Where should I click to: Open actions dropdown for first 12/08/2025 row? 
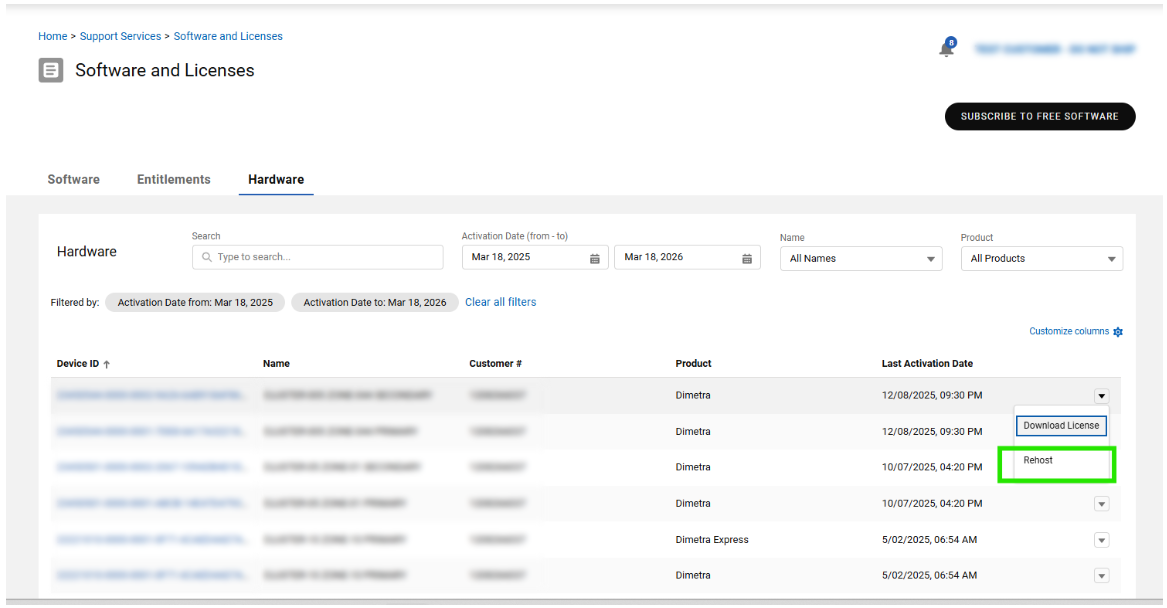pos(1102,396)
